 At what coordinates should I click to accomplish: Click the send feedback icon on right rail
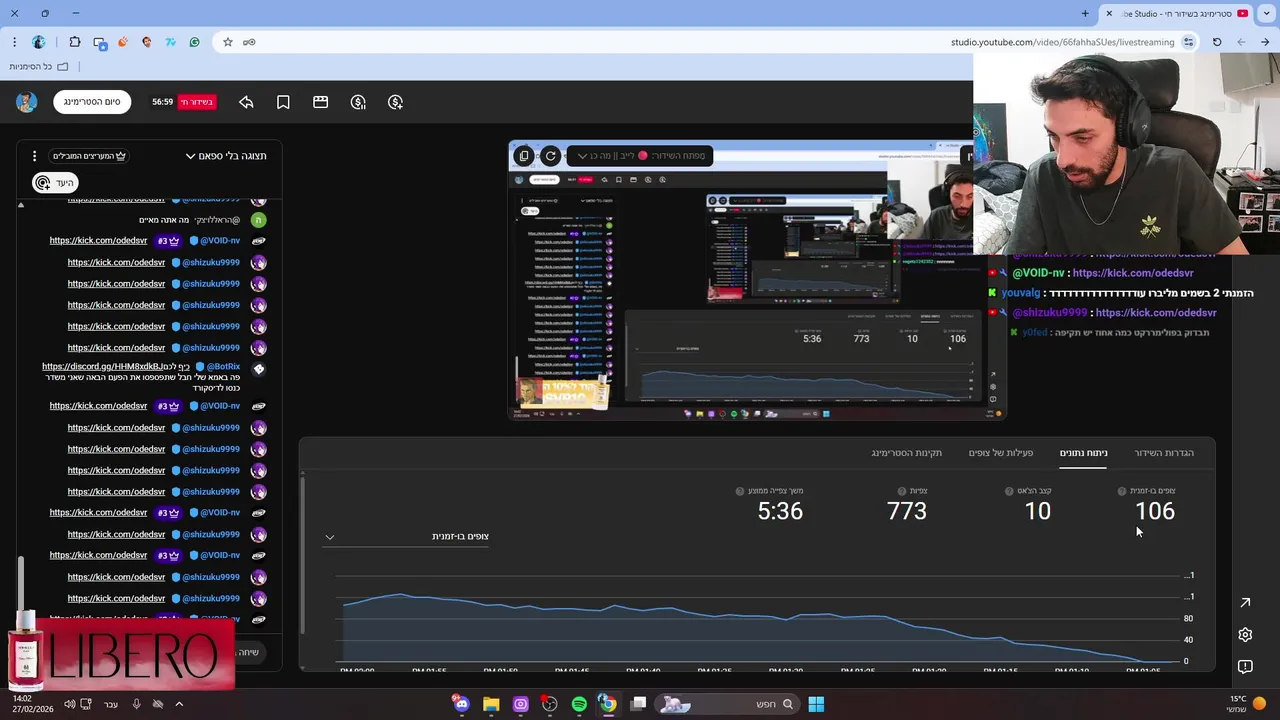pyautogui.click(x=1245, y=666)
